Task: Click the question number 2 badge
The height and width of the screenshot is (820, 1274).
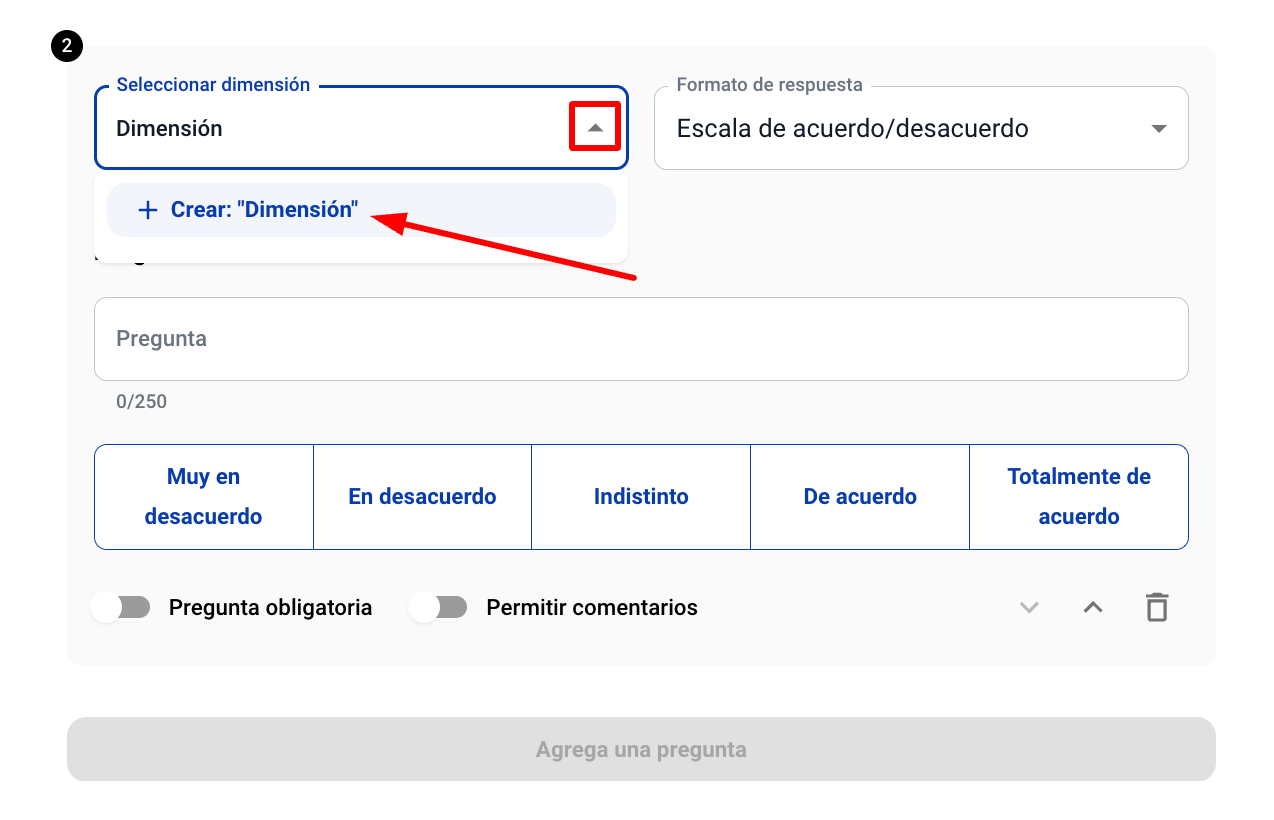Action: point(67,46)
